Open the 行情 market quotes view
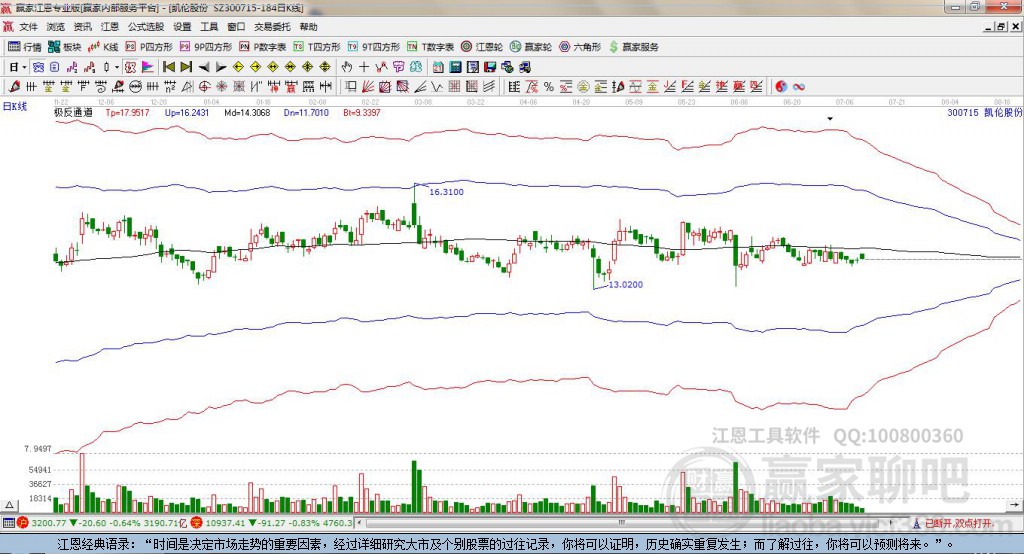 [x=25, y=47]
